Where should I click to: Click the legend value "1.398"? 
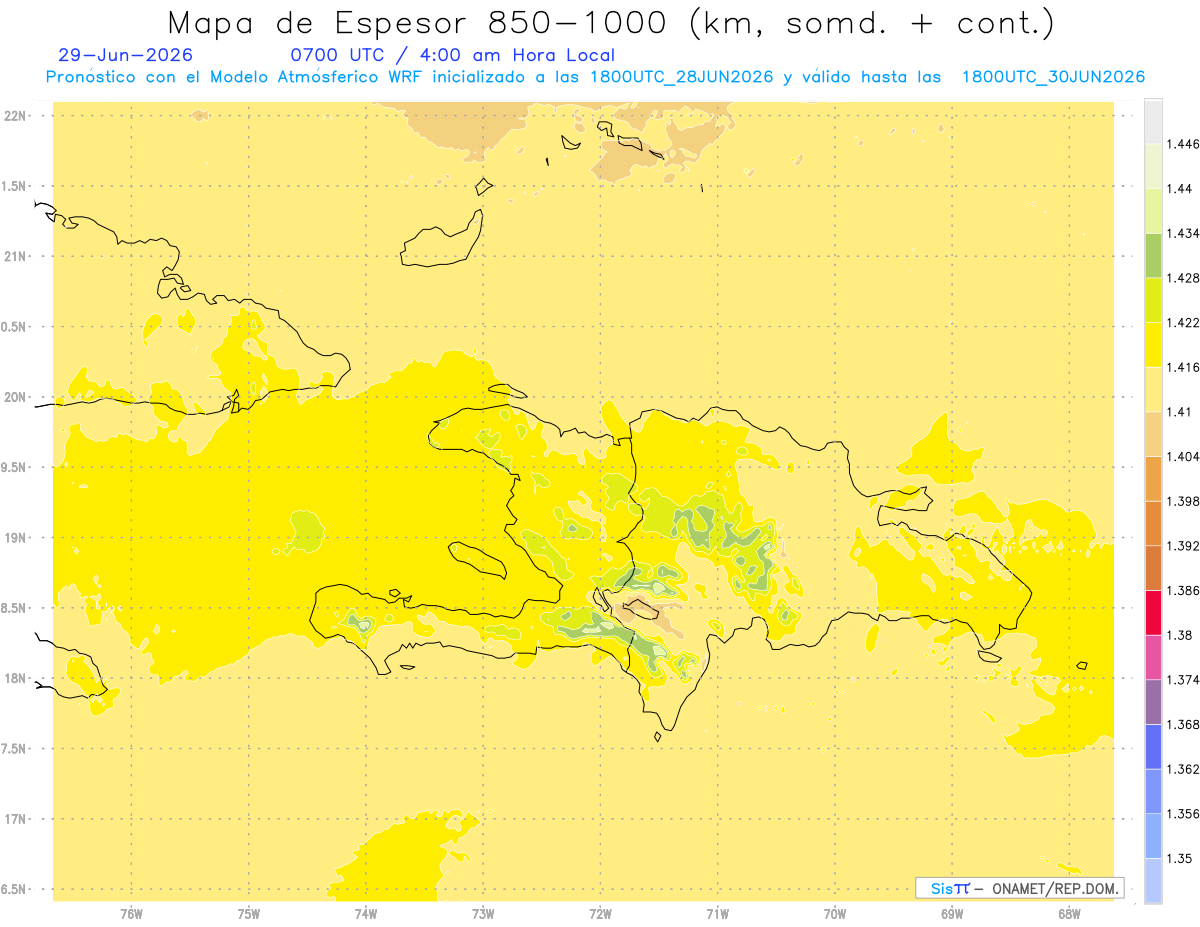click(x=1182, y=501)
